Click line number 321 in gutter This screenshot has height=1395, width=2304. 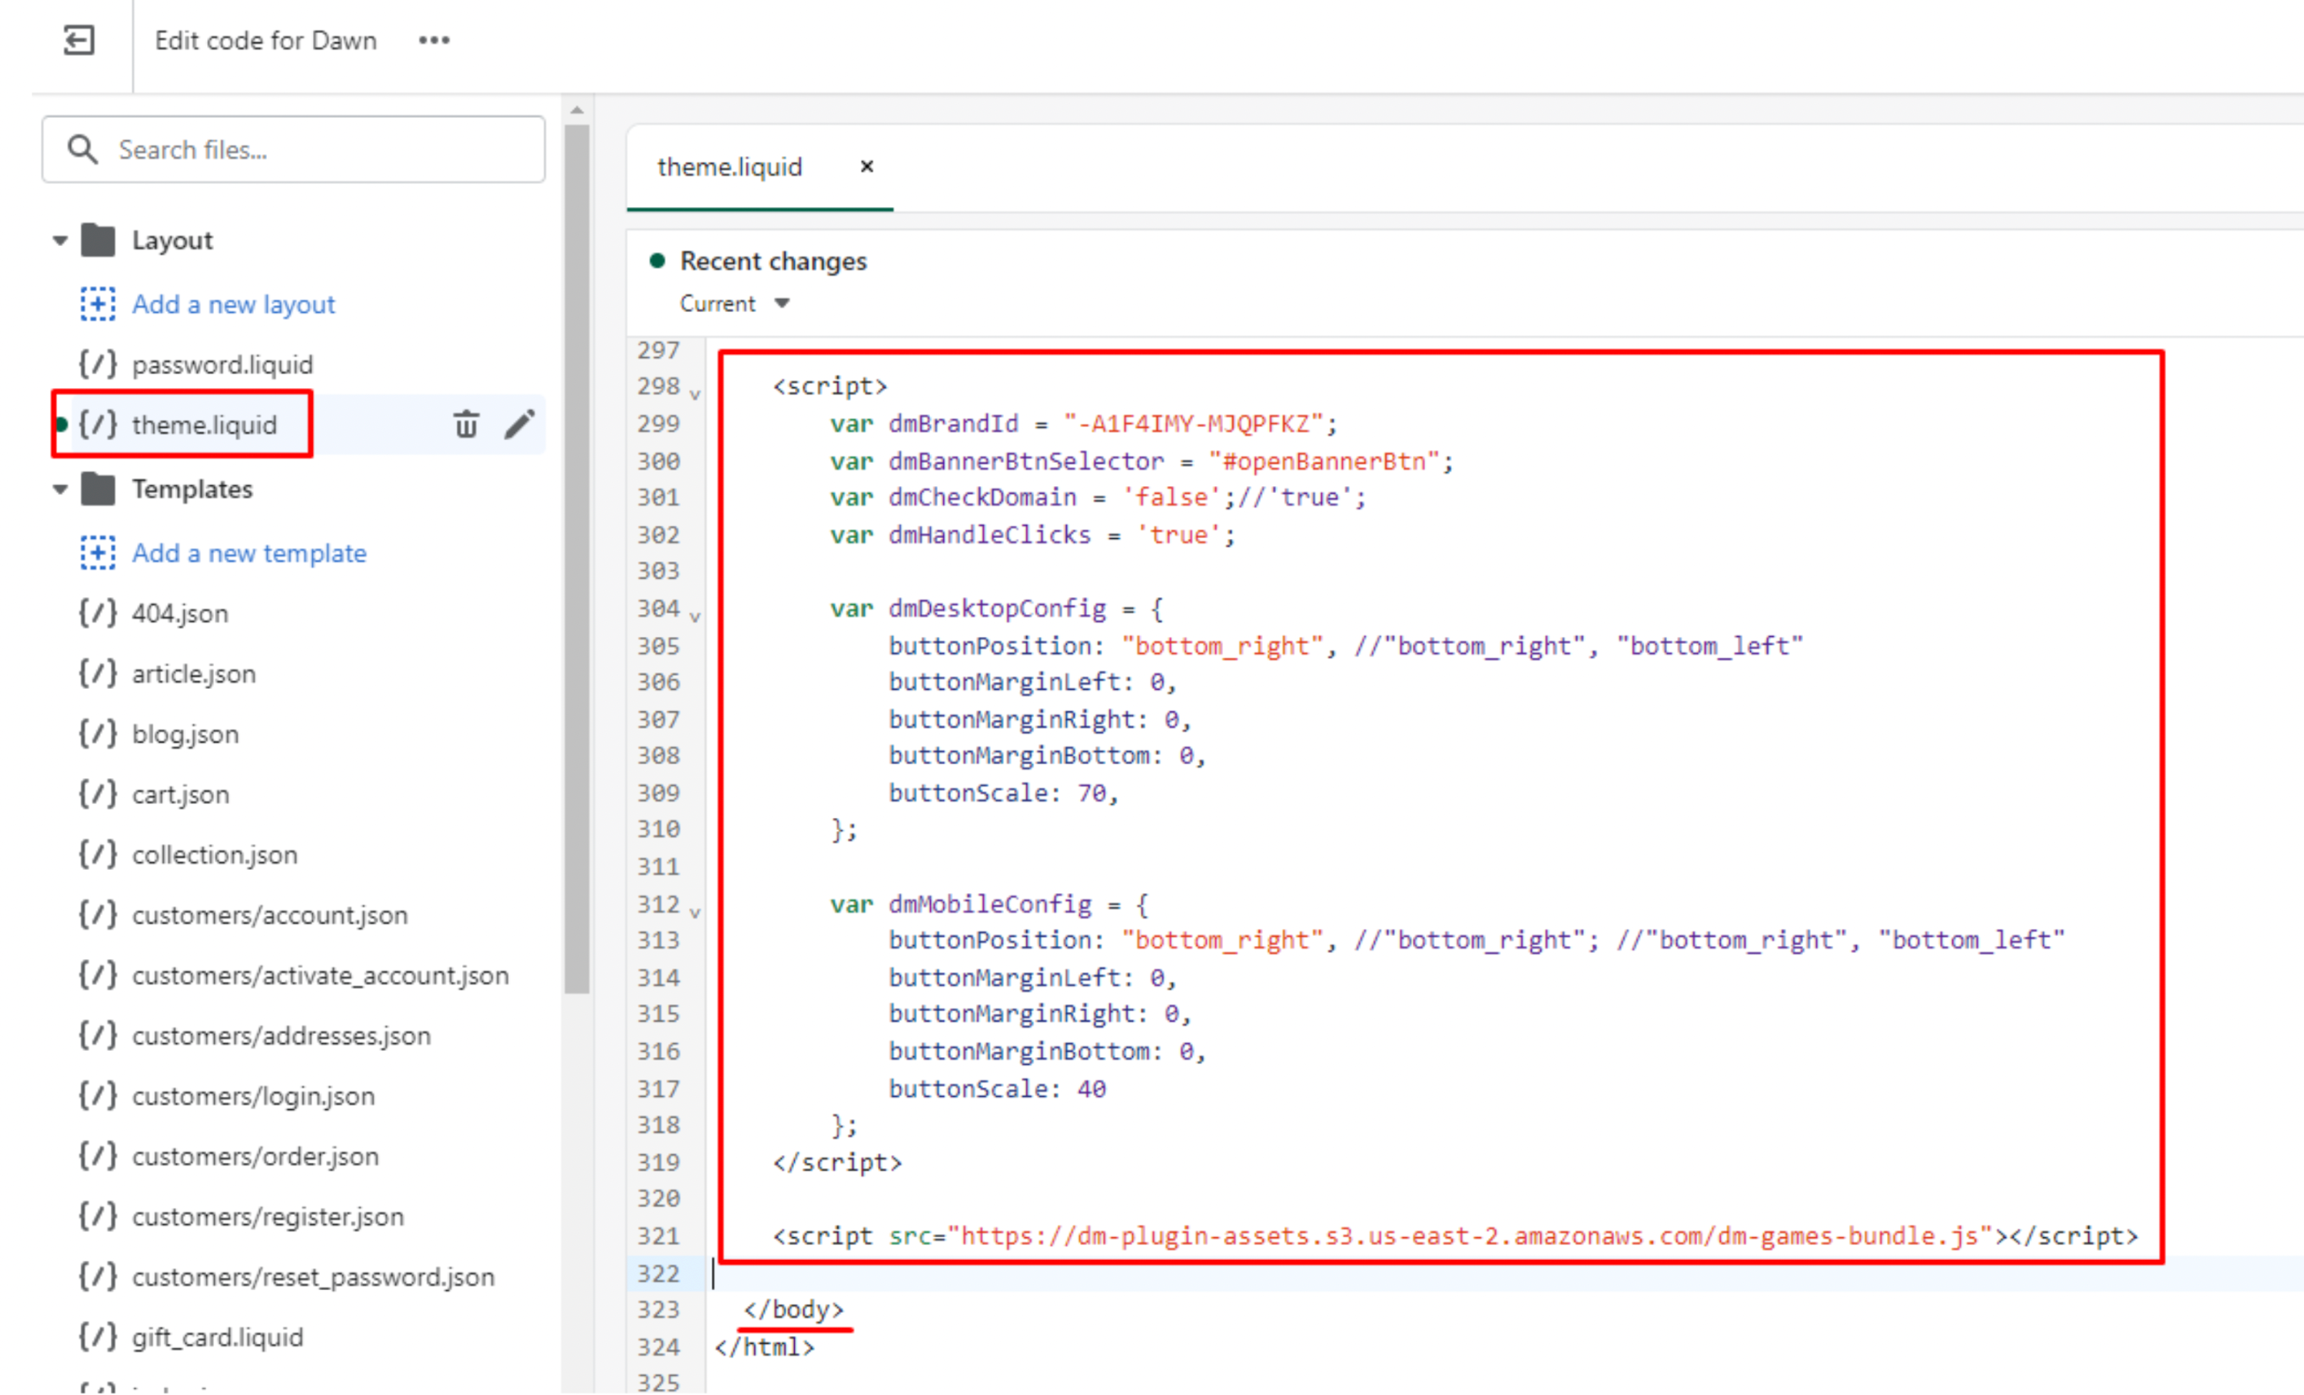pos(658,1236)
